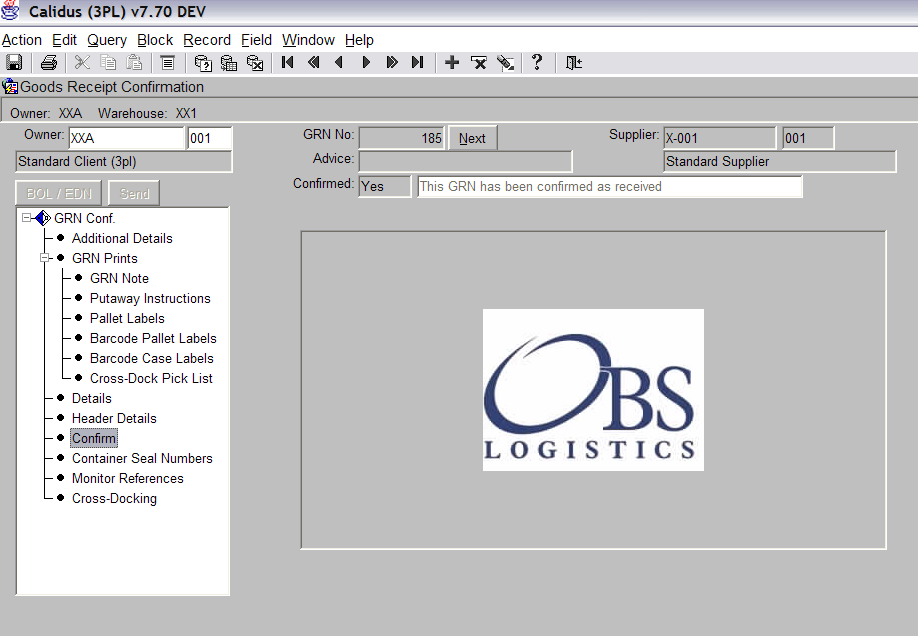Select GRN Note in the tree
The width and height of the screenshot is (921, 641).
pyautogui.click(x=119, y=278)
